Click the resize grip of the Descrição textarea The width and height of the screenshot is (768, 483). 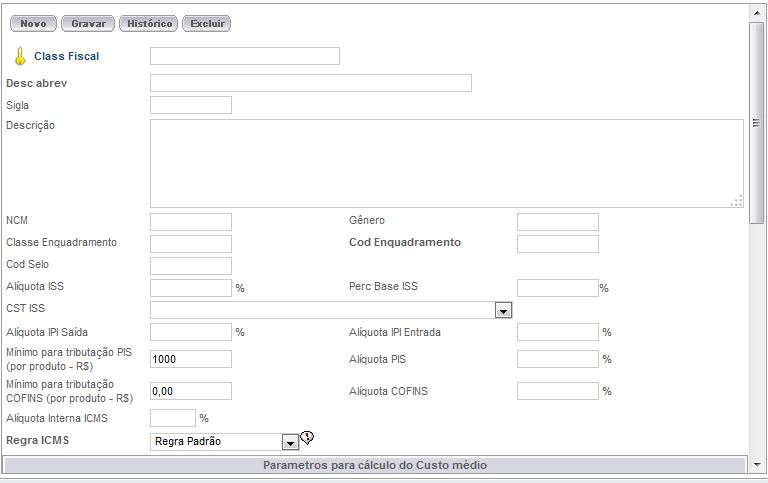[736, 201]
